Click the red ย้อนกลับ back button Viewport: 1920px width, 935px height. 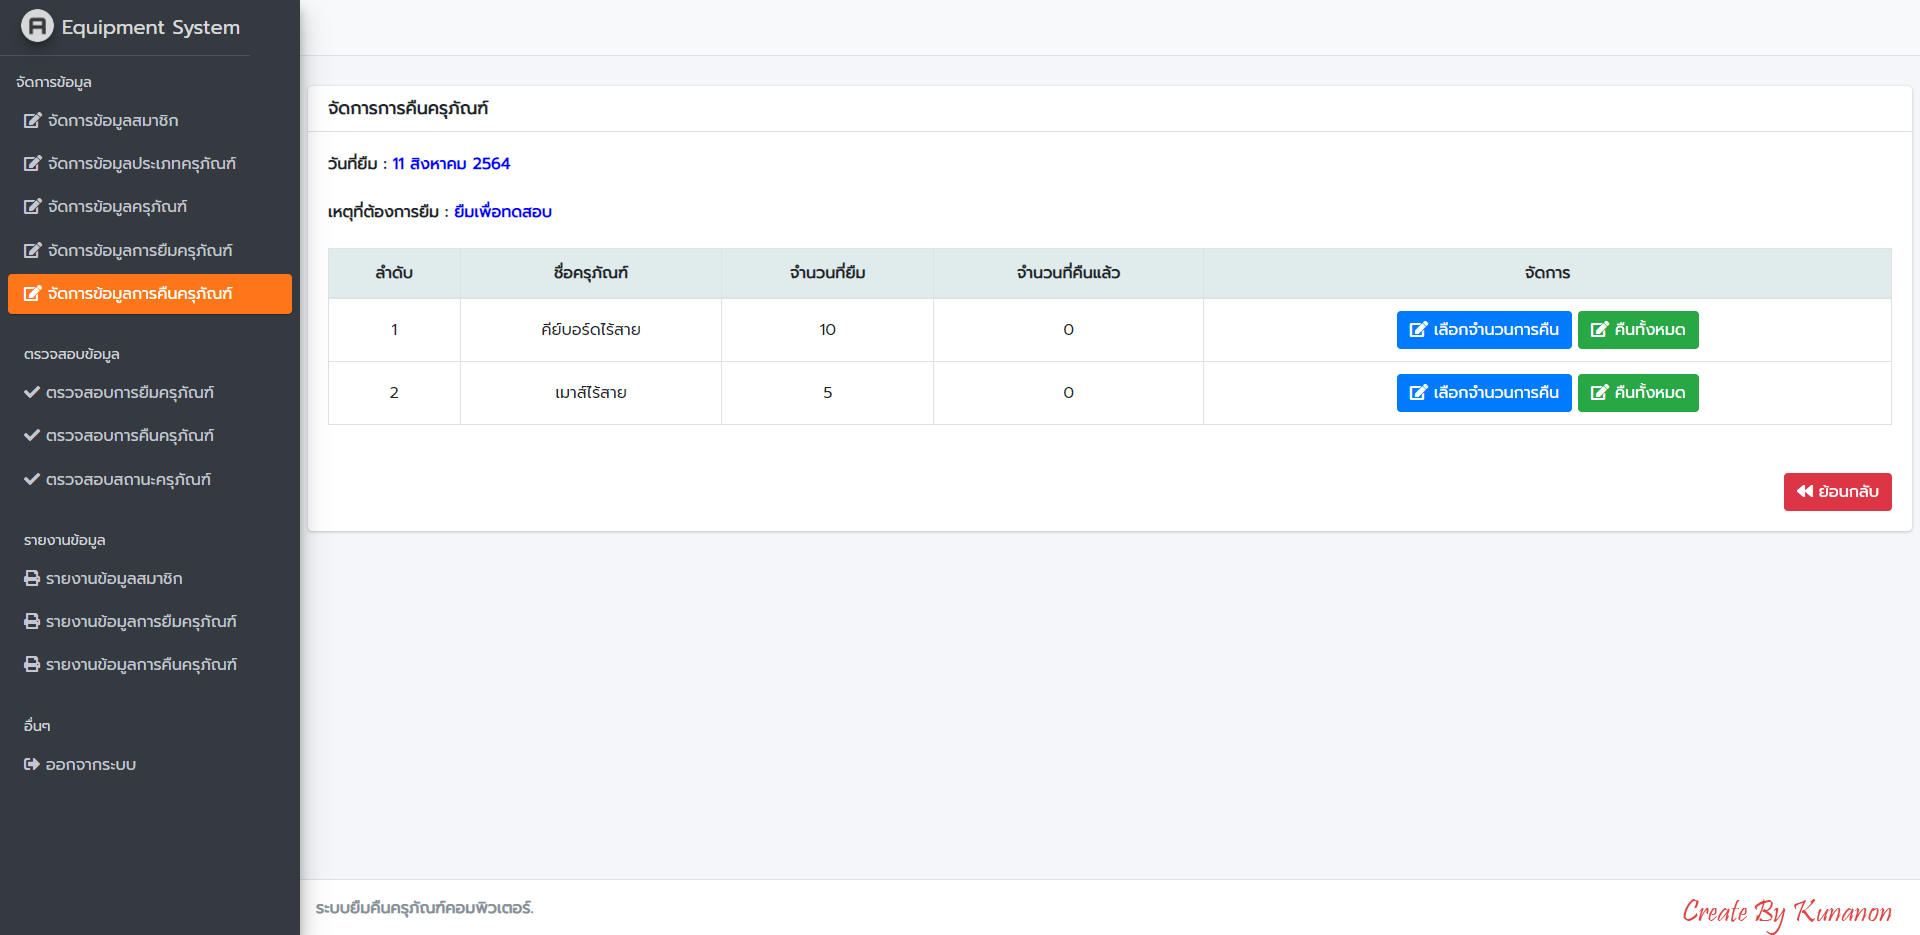(x=1837, y=492)
